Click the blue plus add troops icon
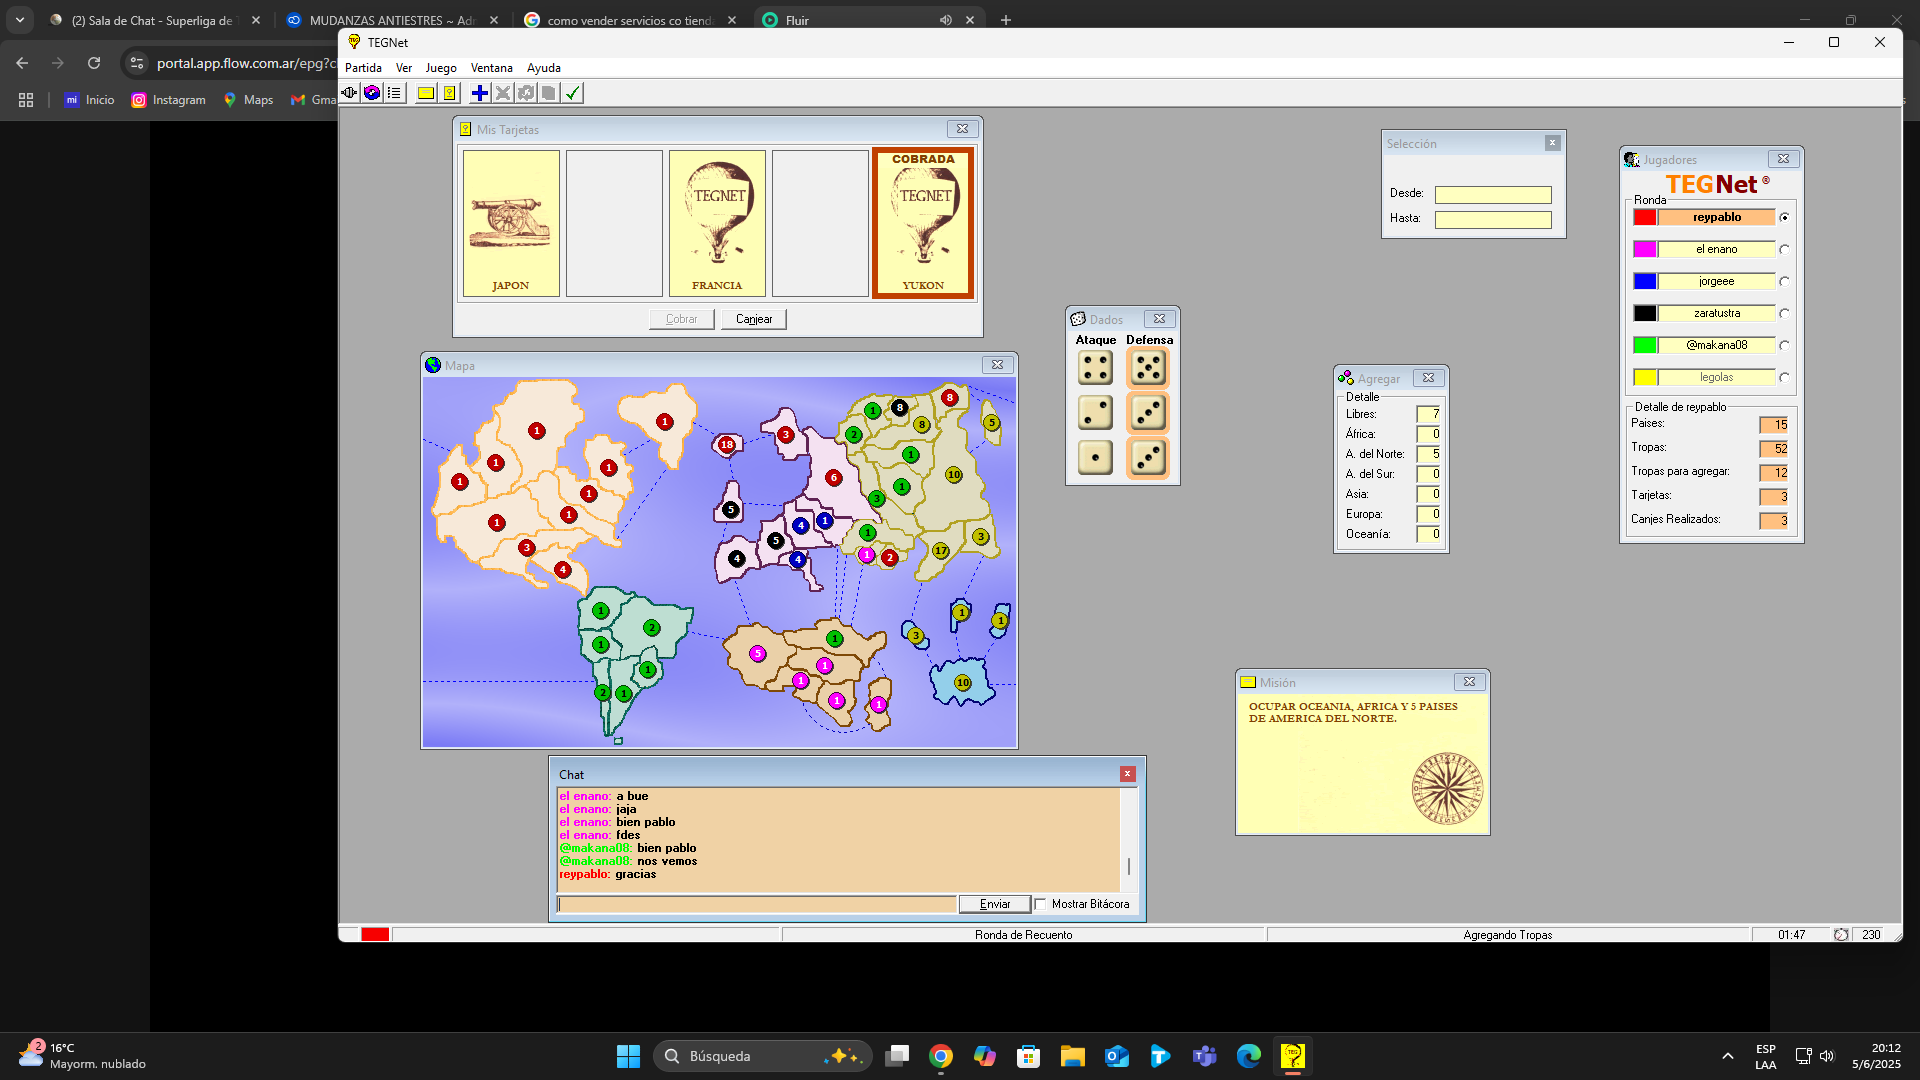1920x1080 pixels. [x=480, y=93]
